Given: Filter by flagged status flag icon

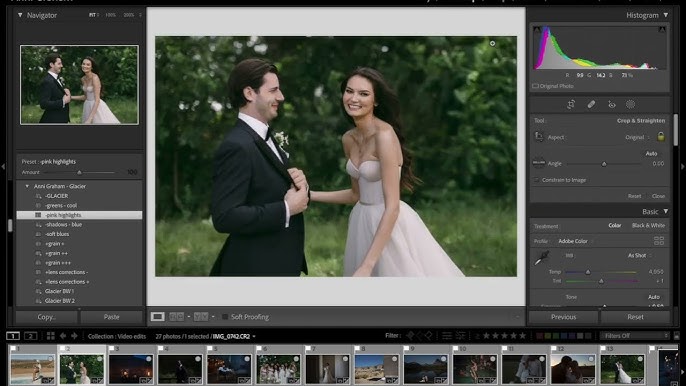Looking at the screenshot, I should point(410,336).
